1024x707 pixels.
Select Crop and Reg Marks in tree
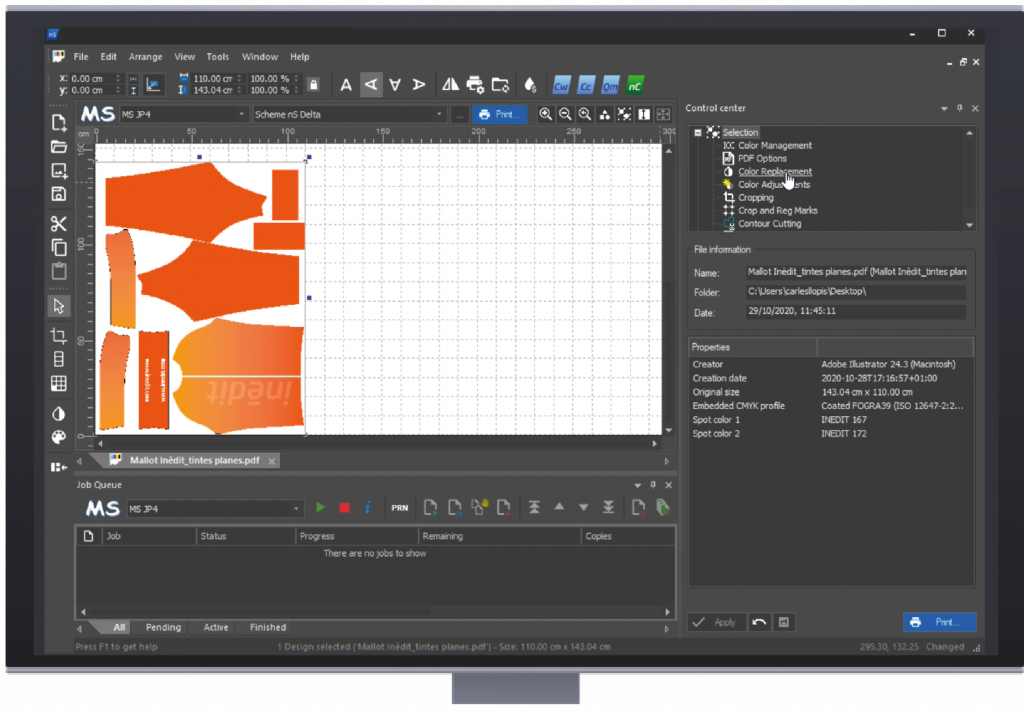777,211
